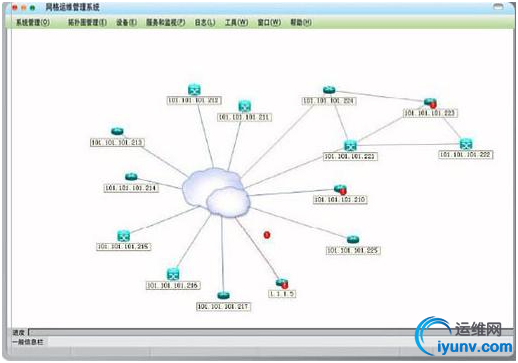Click the standalone red alarm dot

(x=267, y=235)
